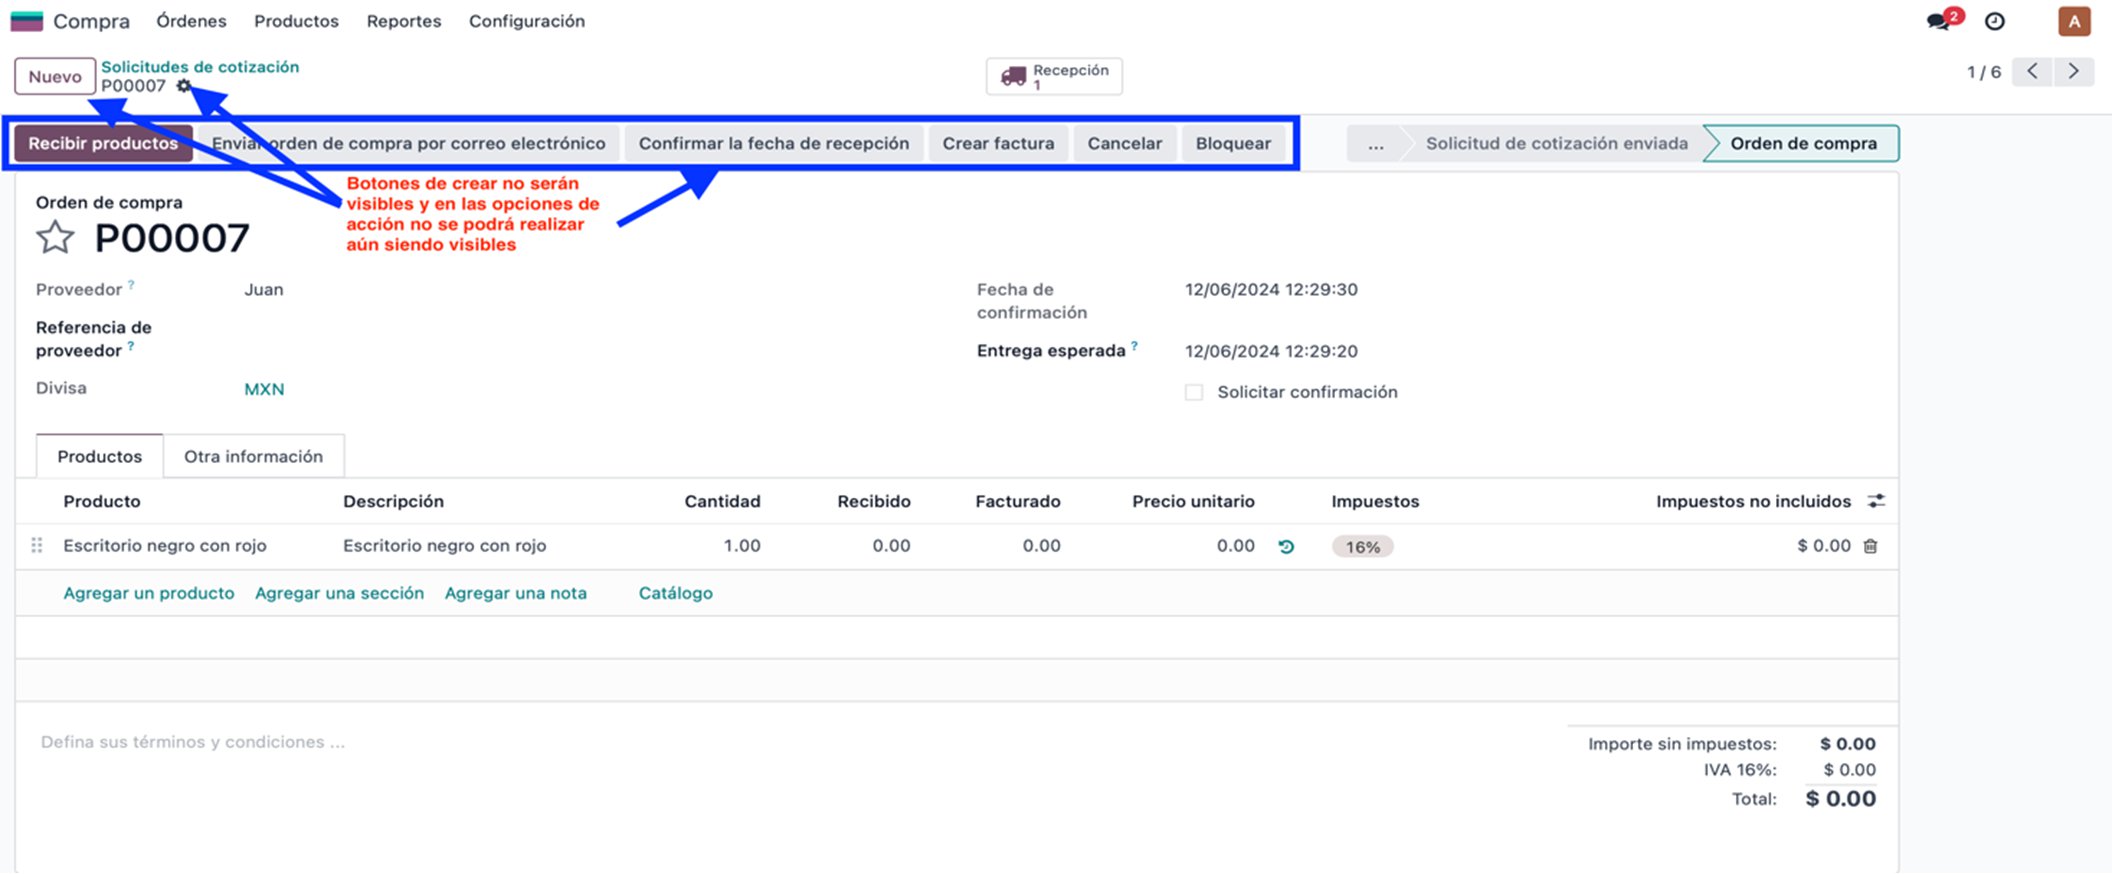Toggle the Solicitar confirmación checkbox
Viewport: 2113px width, 874px height.
[x=1194, y=392]
